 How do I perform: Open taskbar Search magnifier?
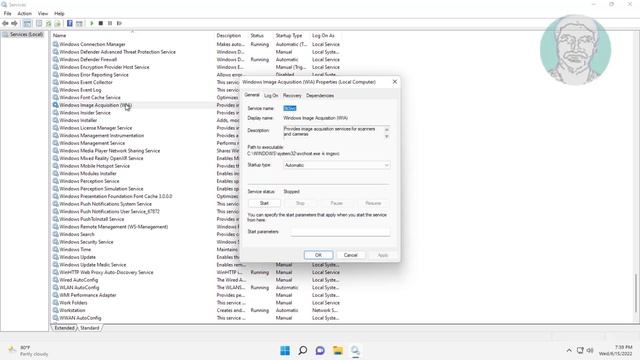tap(302, 350)
